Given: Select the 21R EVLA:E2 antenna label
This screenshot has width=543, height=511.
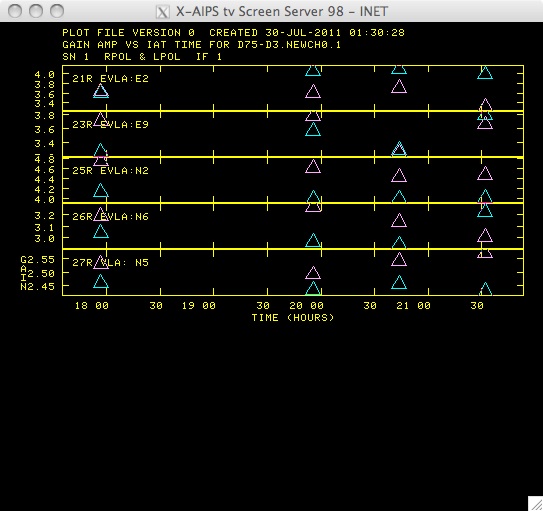Looking at the screenshot, I should (x=110, y=79).
